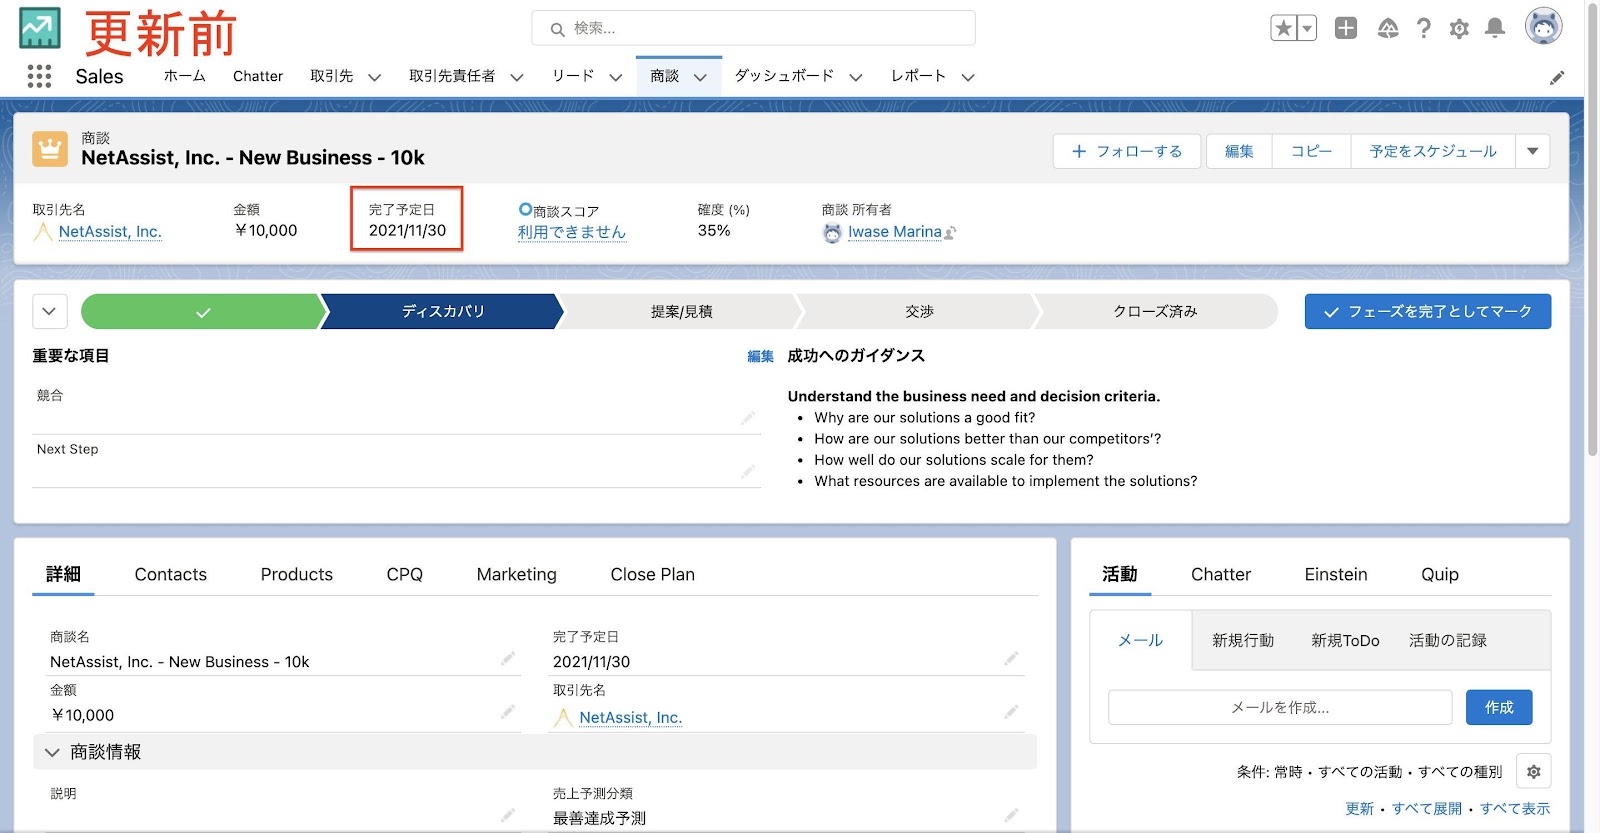Click フェーズを完了としてマーク button

pyautogui.click(x=1428, y=311)
